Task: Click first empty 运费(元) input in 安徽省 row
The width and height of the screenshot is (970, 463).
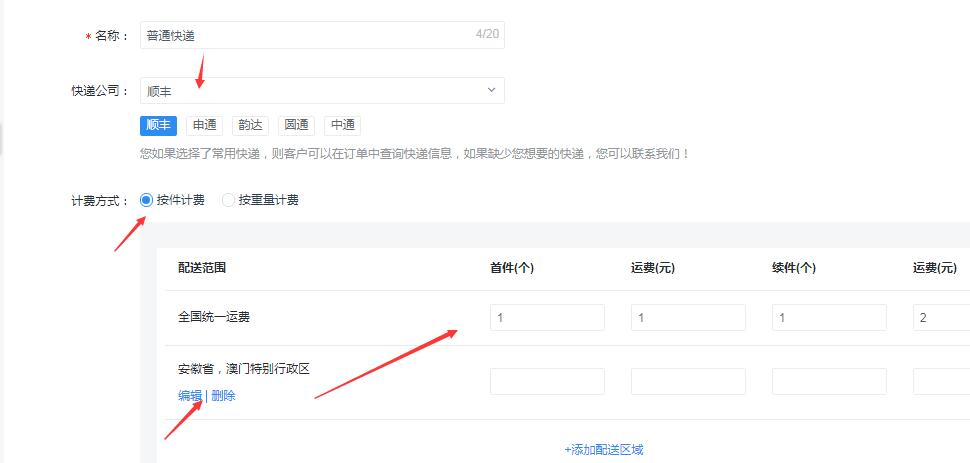Action: pyautogui.click(x=688, y=381)
